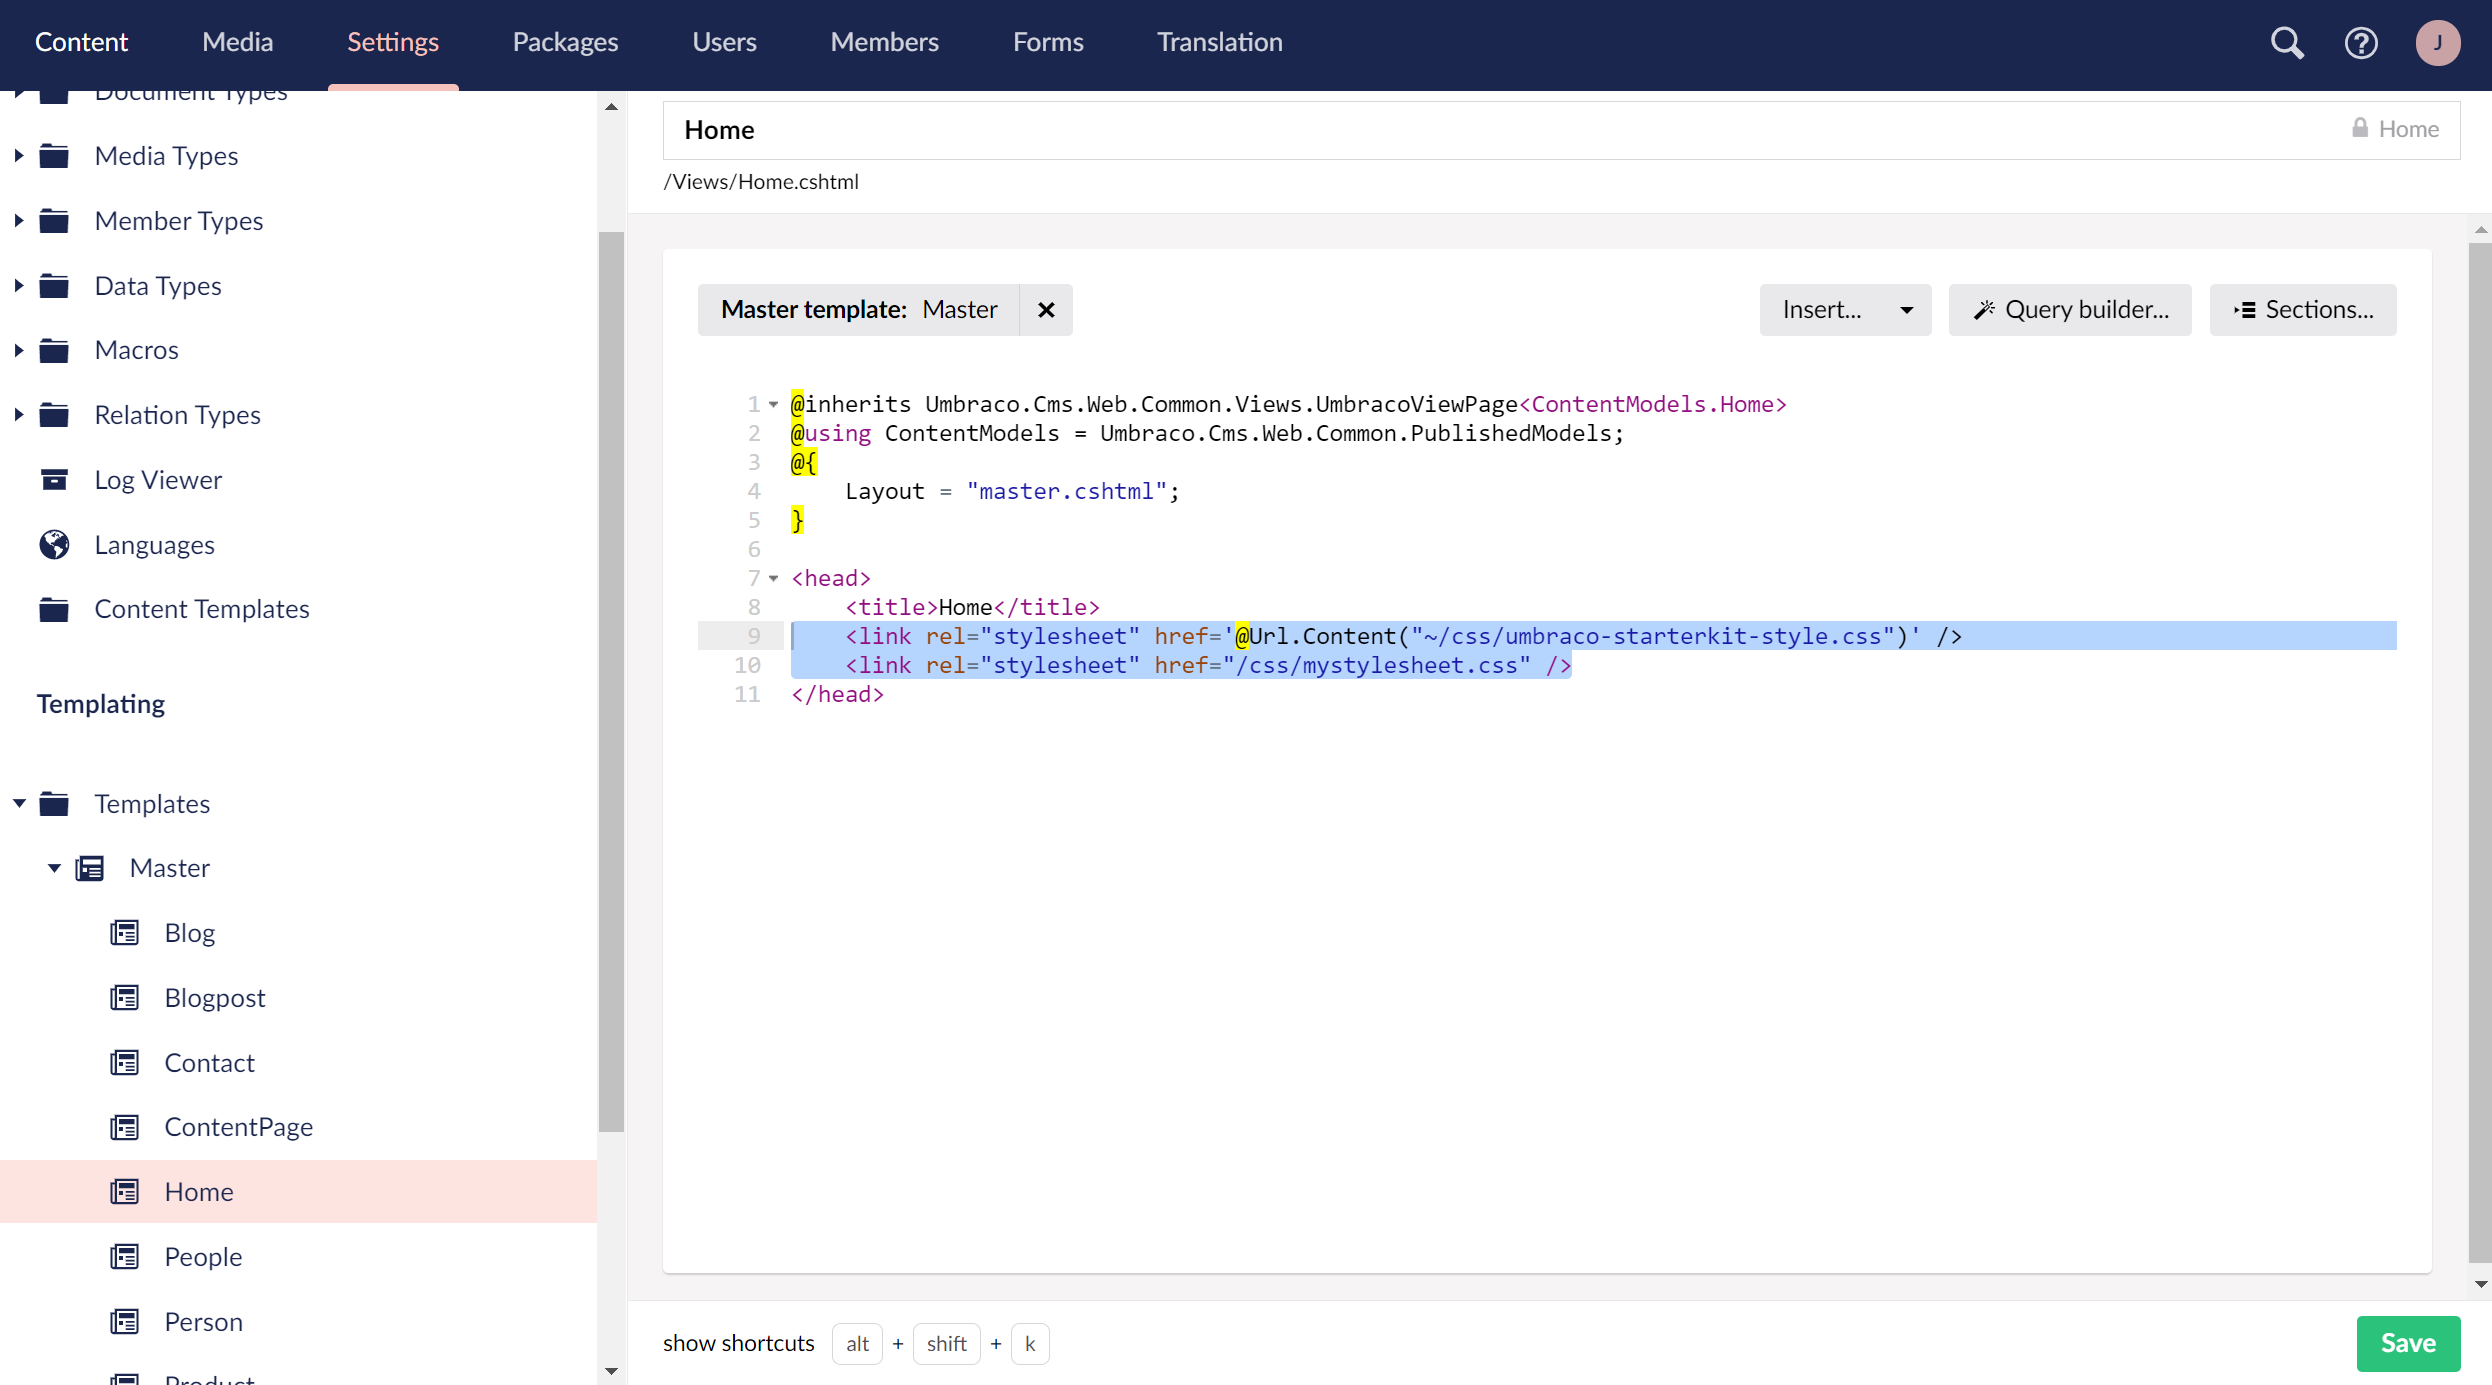This screenshot has width=2492, height=1385.
Task: Click the Languages globe icon
Action: tap(54, 545)
